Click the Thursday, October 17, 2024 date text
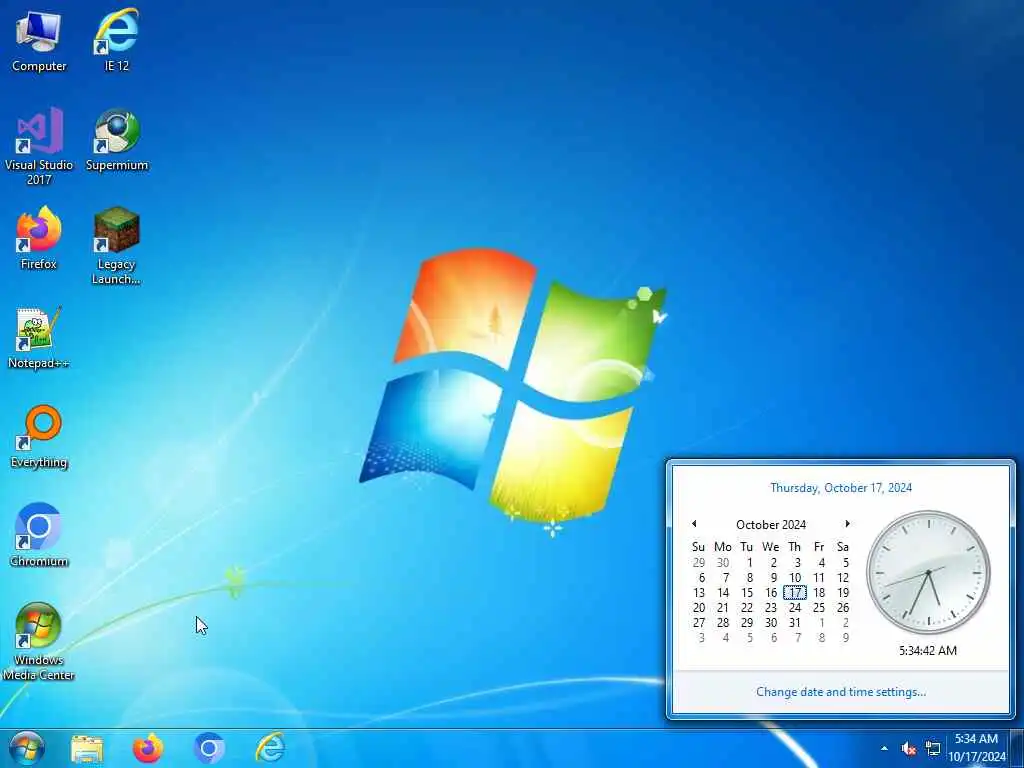 pyautogui.click(x=841, y=487)
